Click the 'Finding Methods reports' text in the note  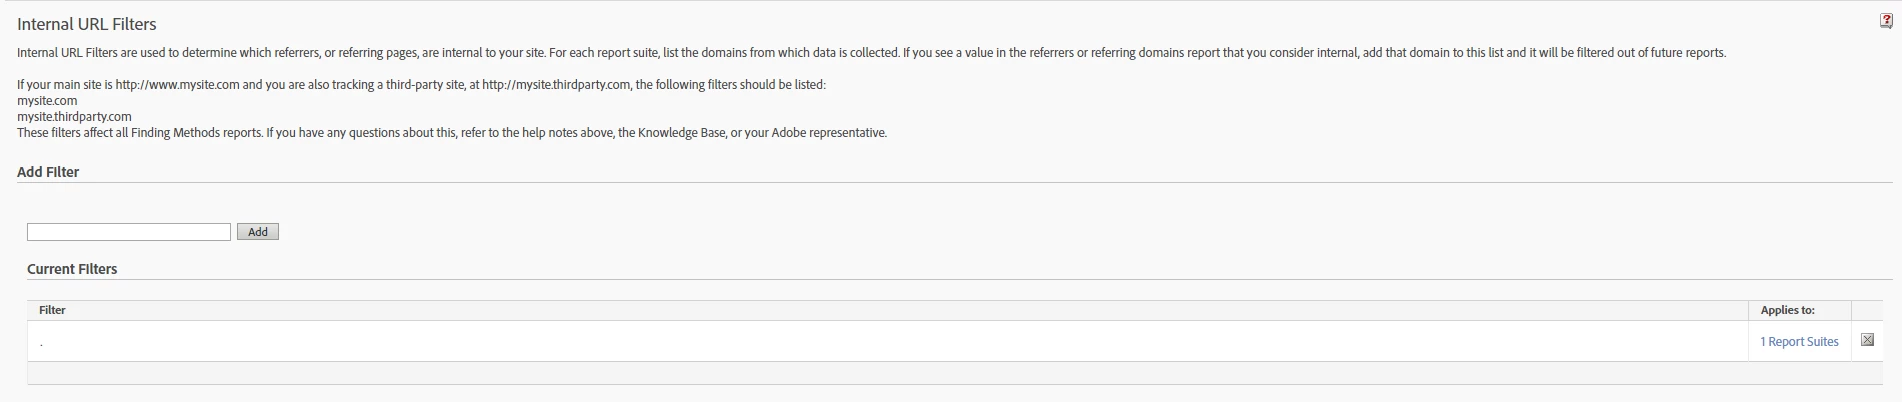click(x=196, y=133)
